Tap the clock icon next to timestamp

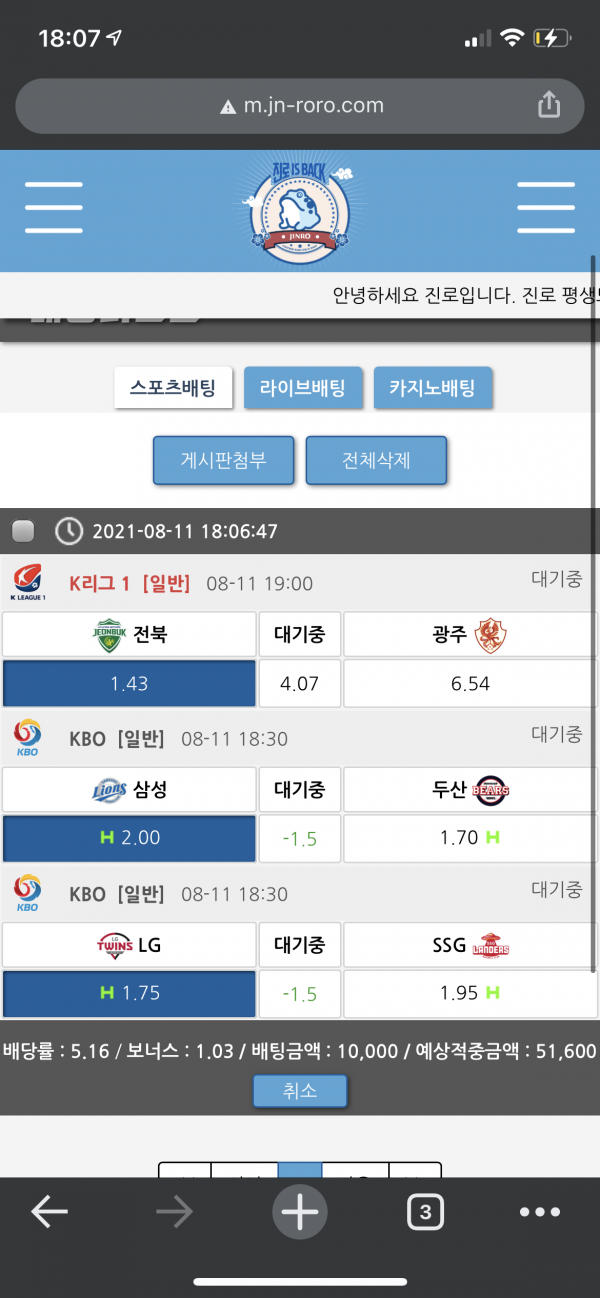click(68, 531)
